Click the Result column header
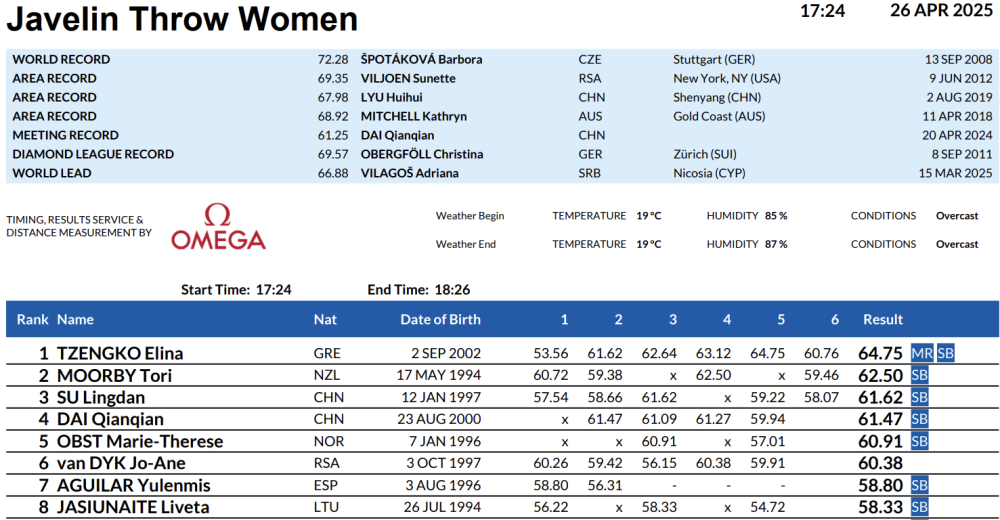This screenshot has height=520, width=1000. [x=883, y=320]
